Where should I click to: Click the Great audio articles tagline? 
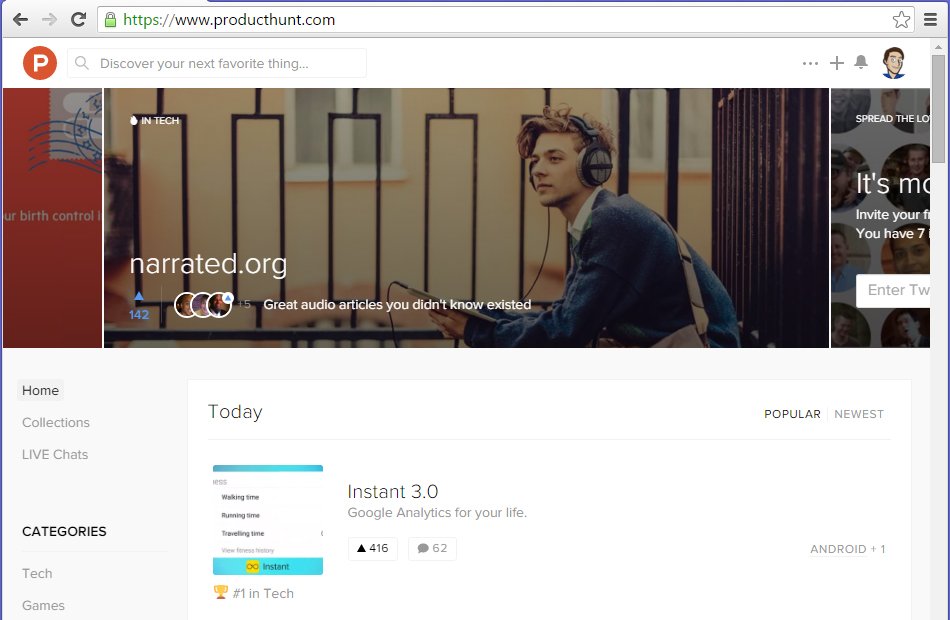click(x=397, y=305)
